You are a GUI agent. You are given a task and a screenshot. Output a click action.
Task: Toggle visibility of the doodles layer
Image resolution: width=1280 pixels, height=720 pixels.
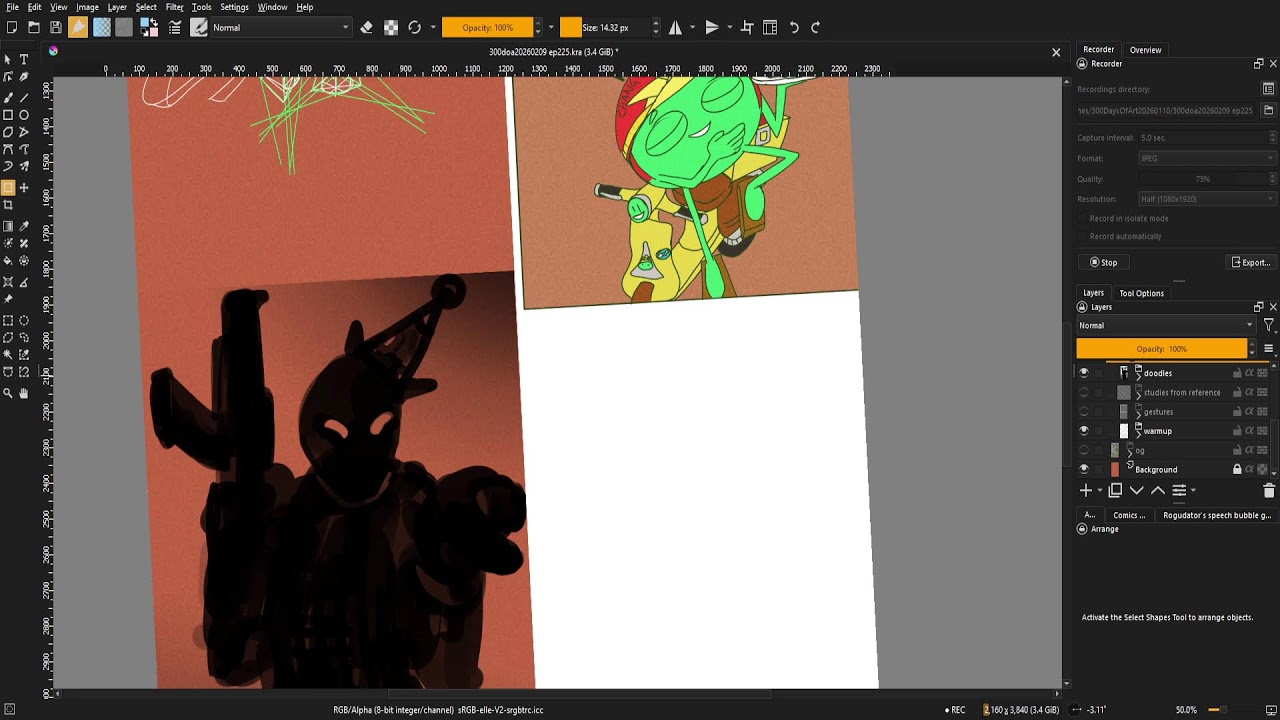1084,373
